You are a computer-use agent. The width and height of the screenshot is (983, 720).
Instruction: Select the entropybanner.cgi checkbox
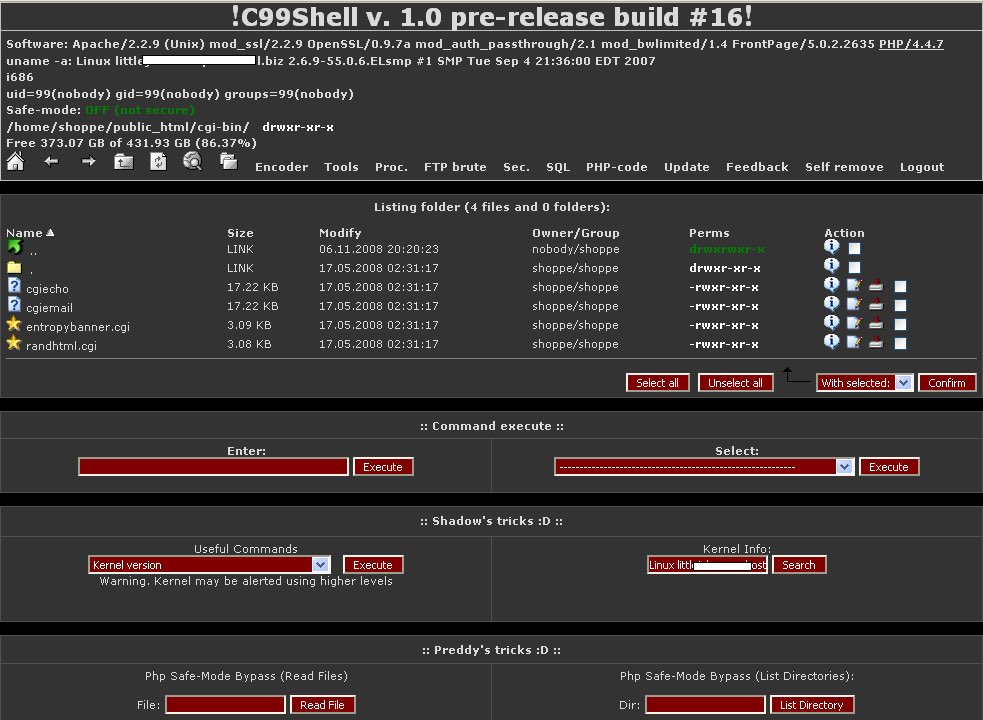pyautogui.click(x=900, y=324)
